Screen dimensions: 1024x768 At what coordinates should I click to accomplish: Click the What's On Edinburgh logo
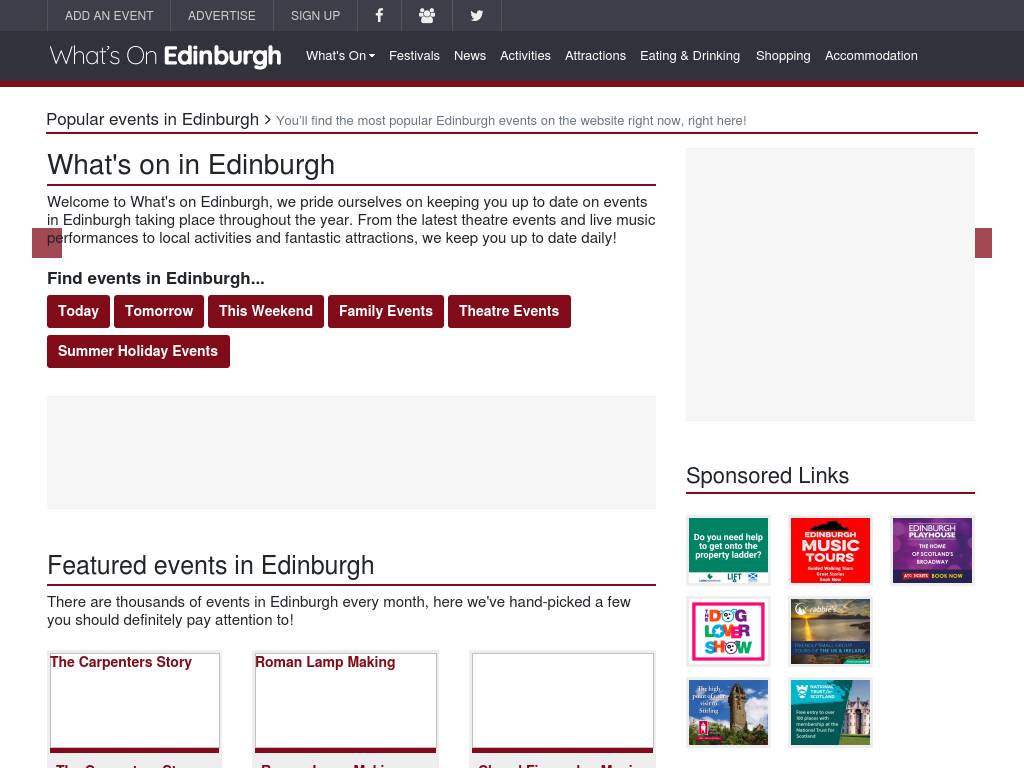pyautogui.click(x=165, y=56)
